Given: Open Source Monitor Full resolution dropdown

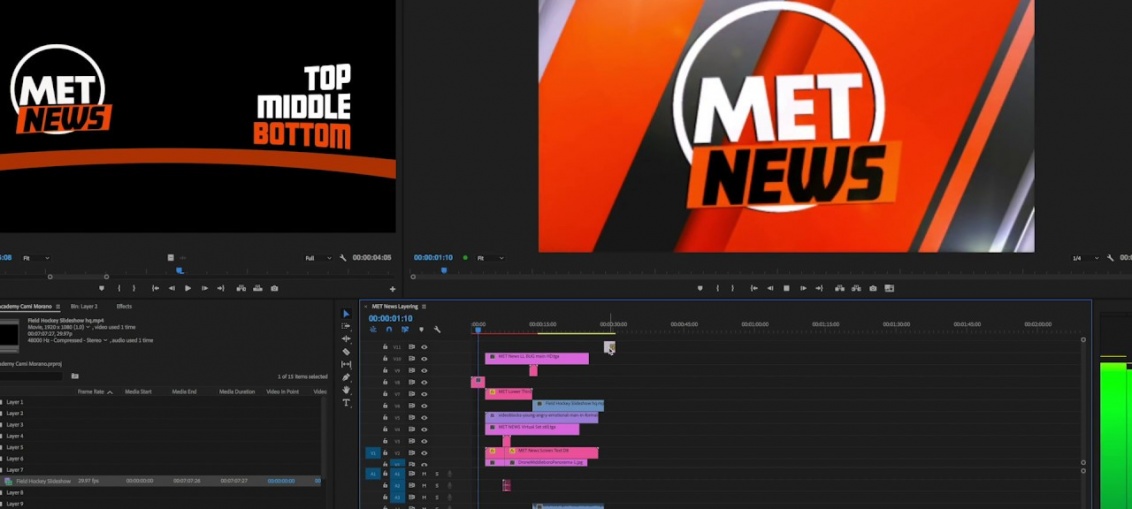Looking at the screenshot, I should pos(318,258).
